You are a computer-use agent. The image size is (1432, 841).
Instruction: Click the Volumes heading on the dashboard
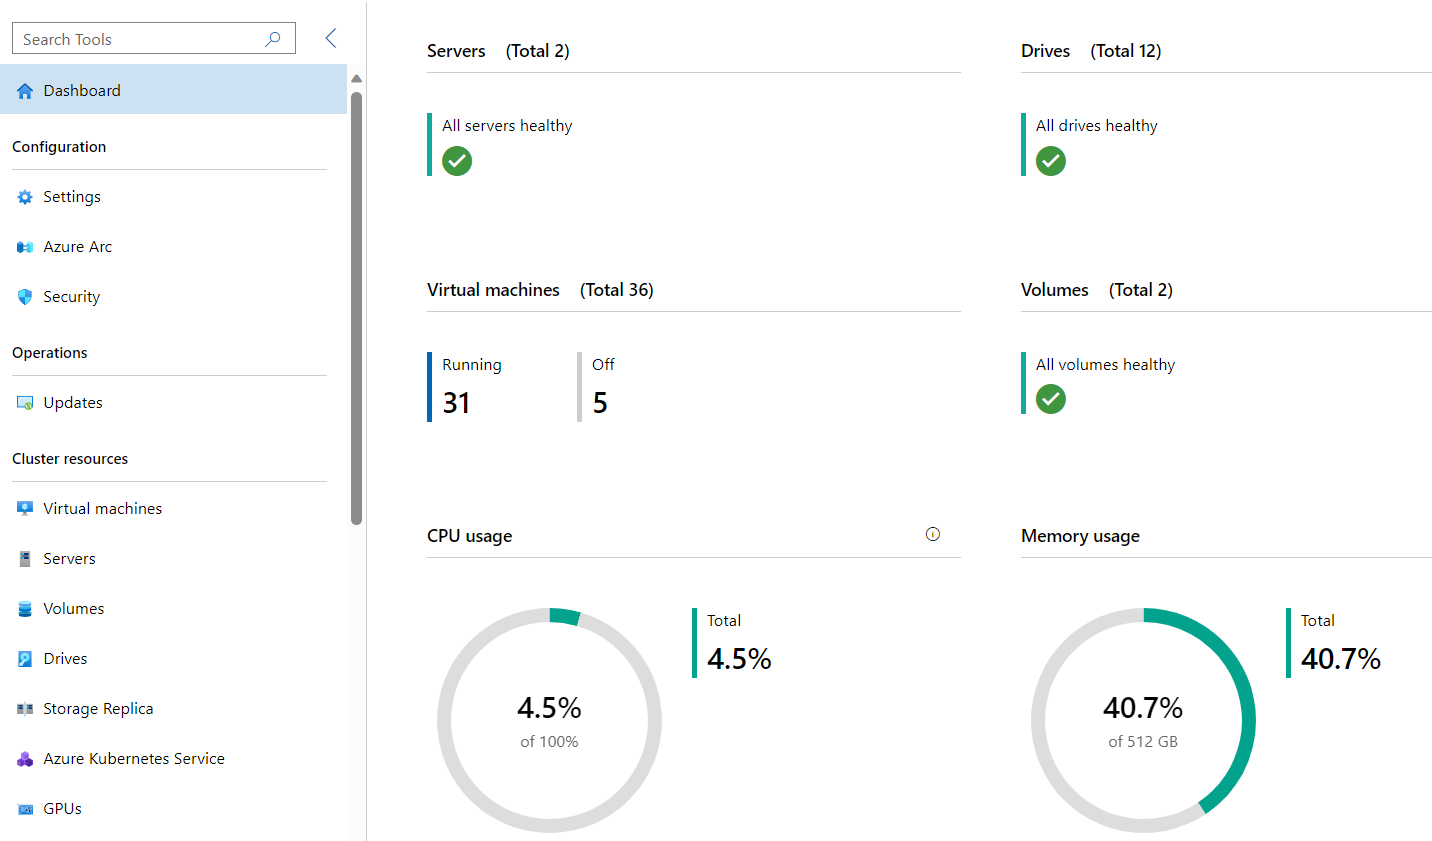[x=1054, y=290]
